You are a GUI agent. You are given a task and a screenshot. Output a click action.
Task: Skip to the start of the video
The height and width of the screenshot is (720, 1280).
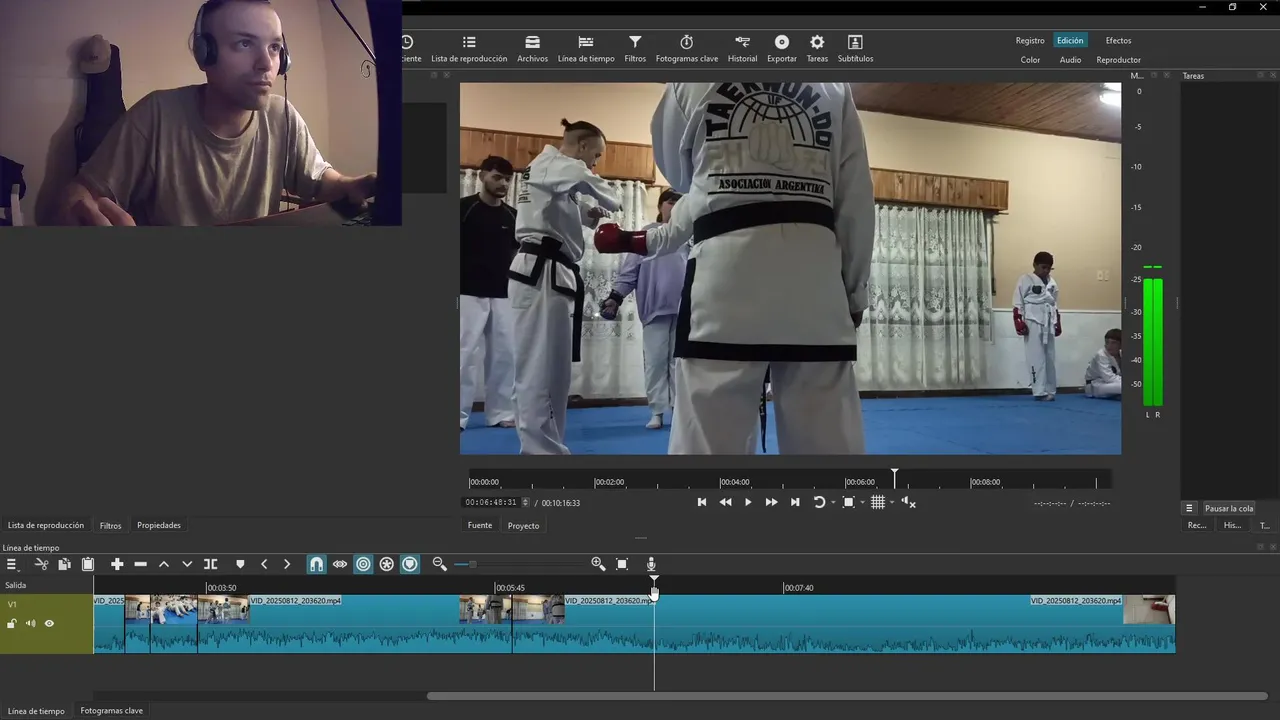click(x=702, y=502)
